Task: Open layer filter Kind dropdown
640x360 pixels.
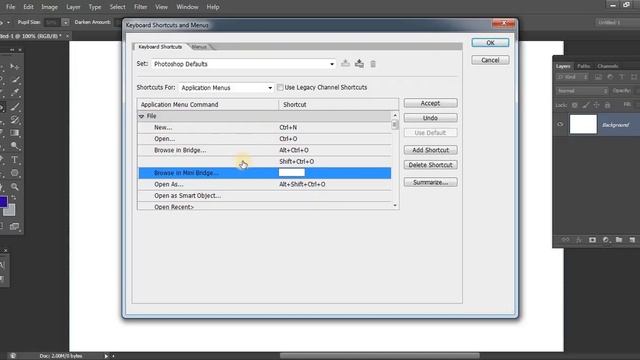Action: click(572, 77)
